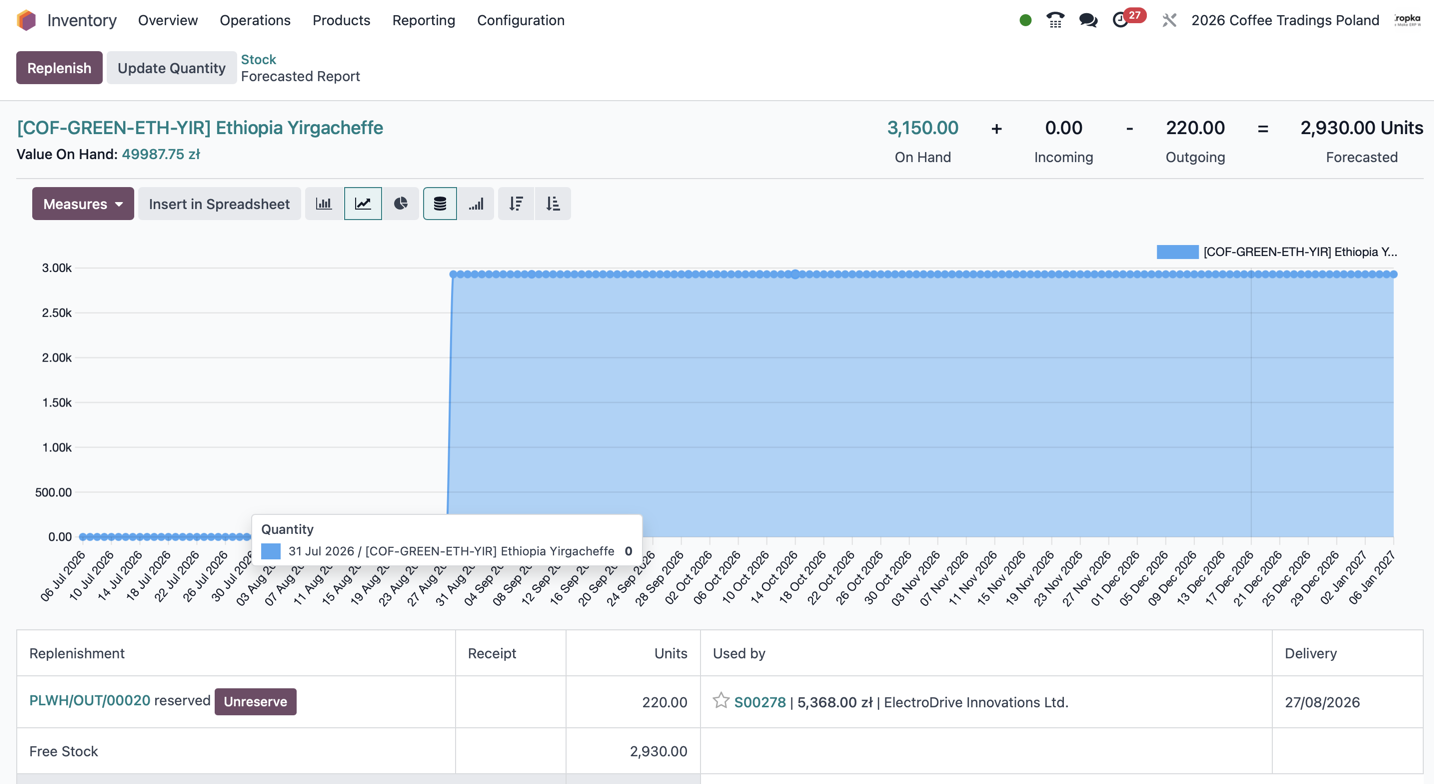Open the conversations chat icon
The width and height of the screenshot is (1434, 784).
1088,20
